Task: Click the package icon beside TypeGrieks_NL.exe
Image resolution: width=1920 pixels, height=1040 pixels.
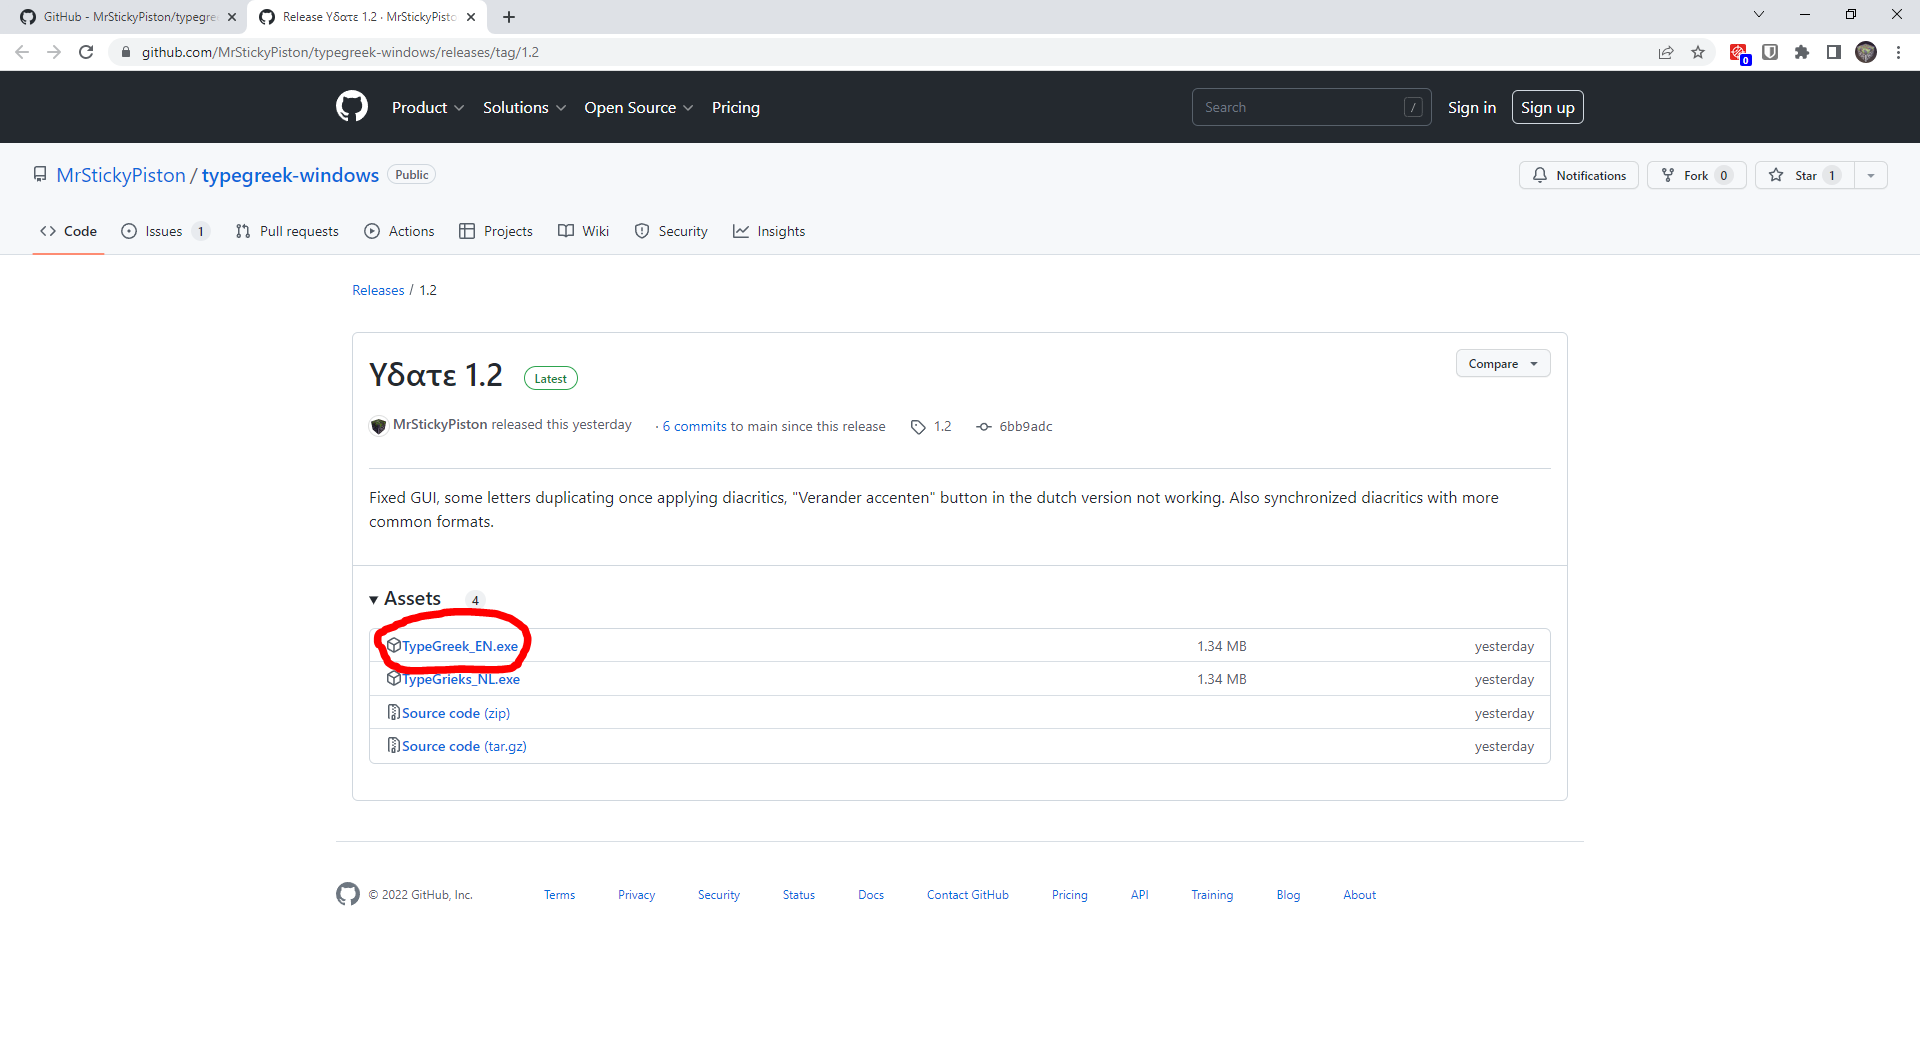Action: click(393, 679)
